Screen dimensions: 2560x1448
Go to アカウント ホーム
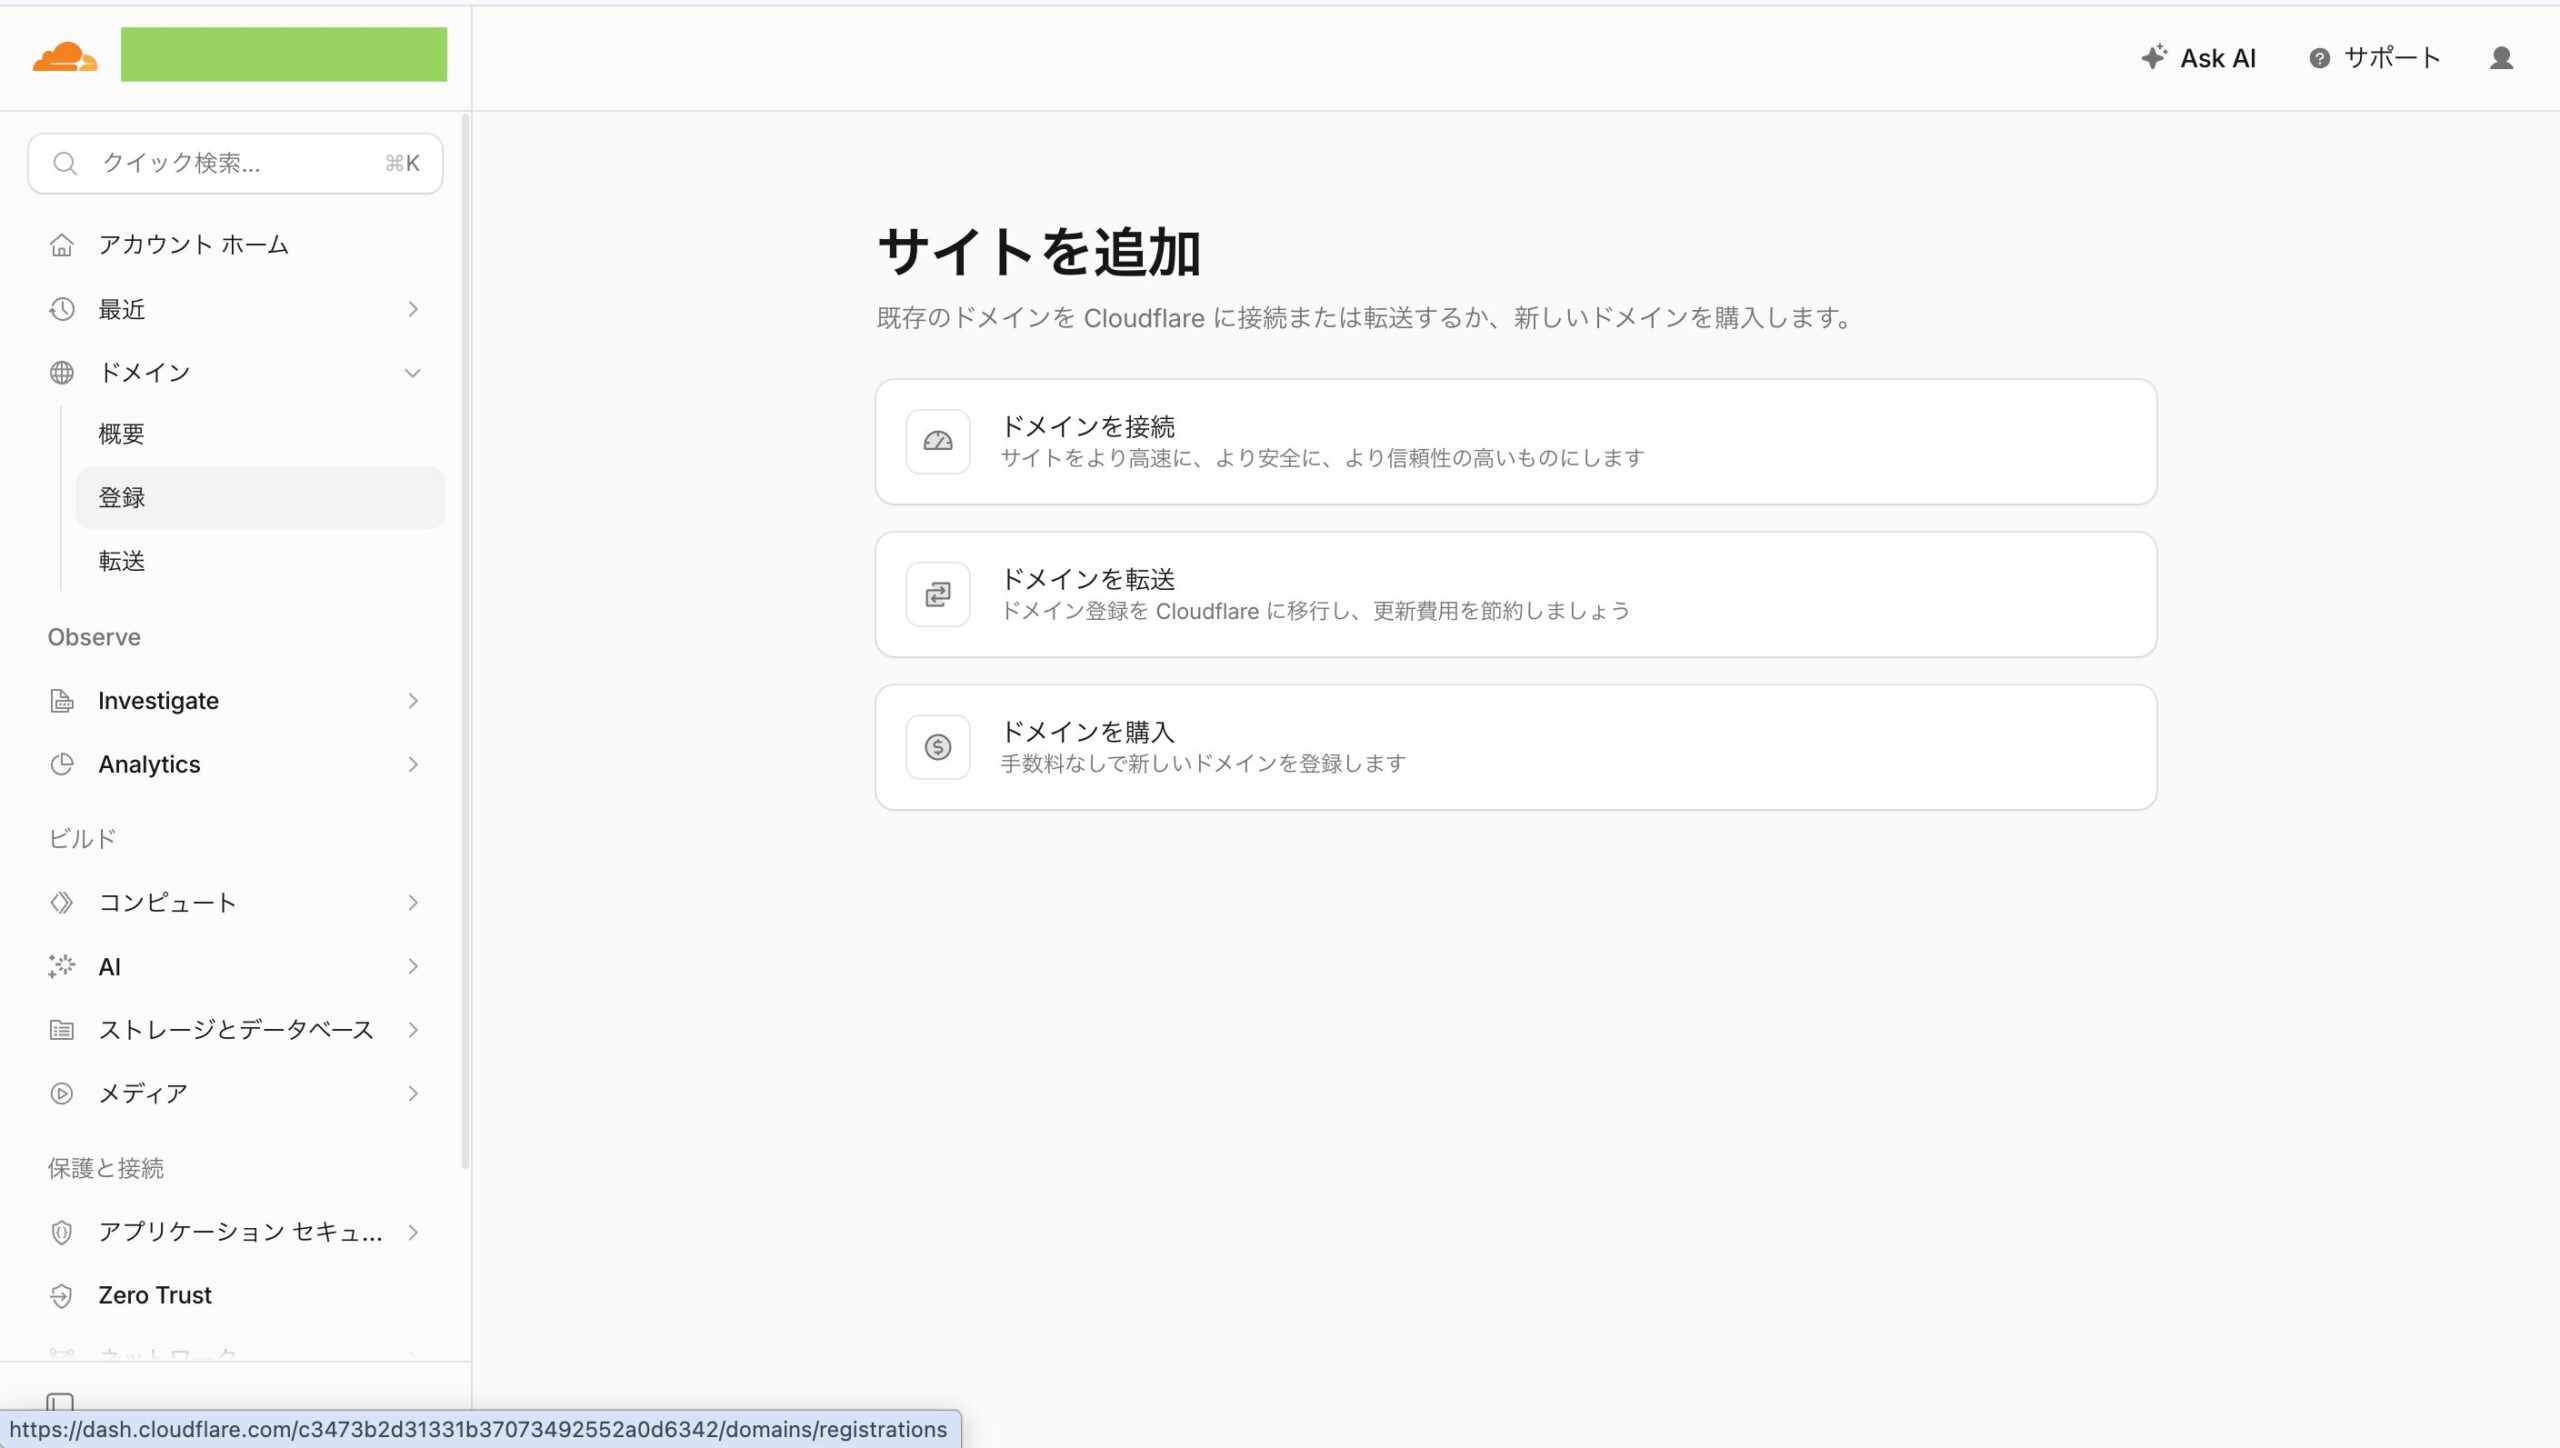193,245
